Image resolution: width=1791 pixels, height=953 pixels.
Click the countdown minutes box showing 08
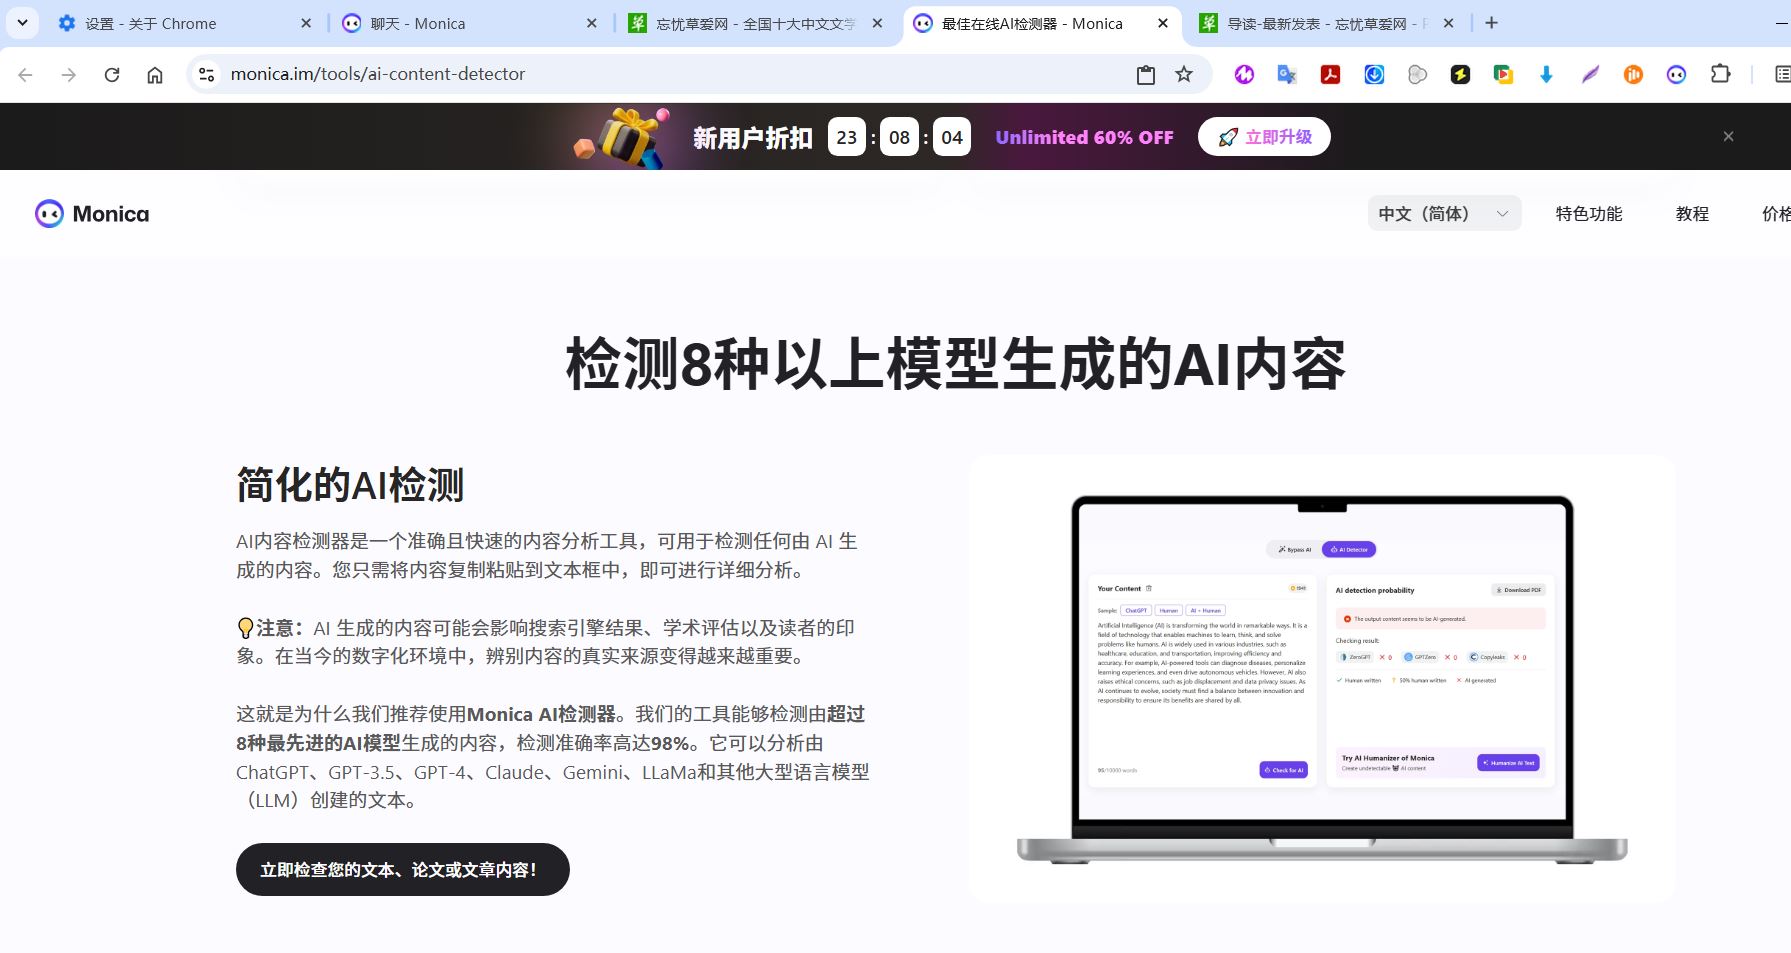click(900, 137)
